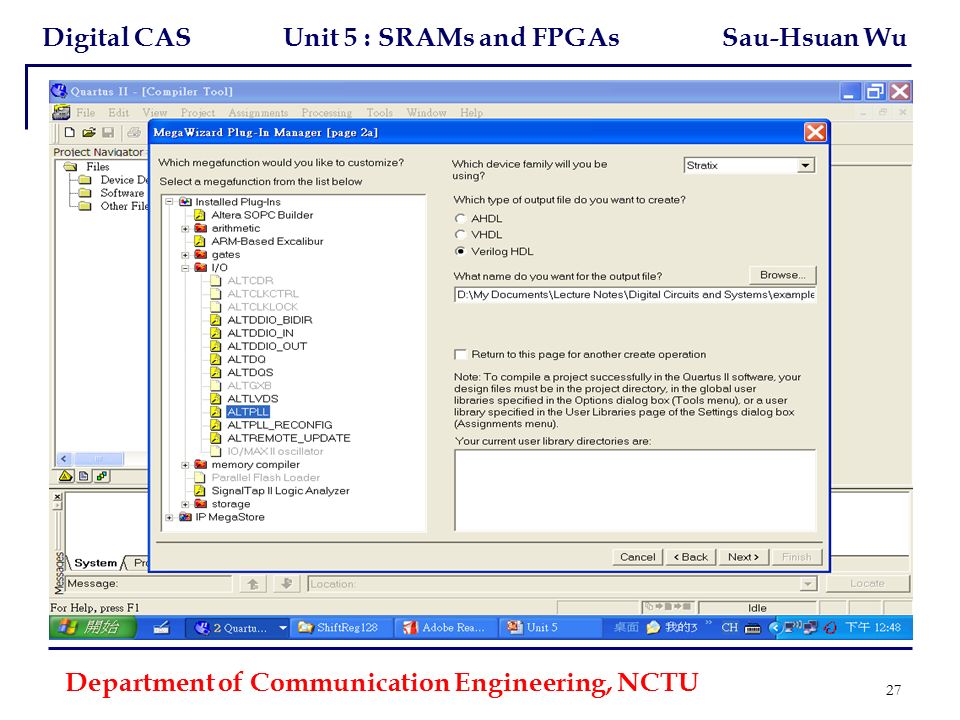Switch to the System messages tab
The image size is (960, 720).
click(x=95, y=563)
